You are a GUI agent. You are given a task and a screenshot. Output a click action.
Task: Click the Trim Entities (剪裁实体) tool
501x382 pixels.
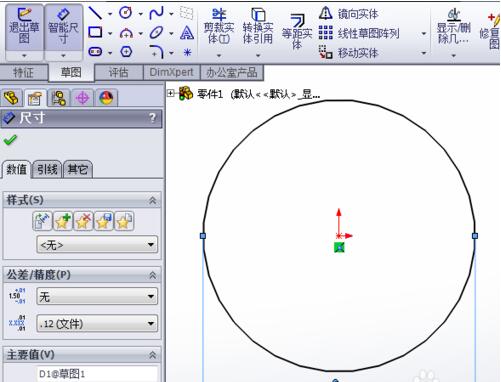pos(219,27)
